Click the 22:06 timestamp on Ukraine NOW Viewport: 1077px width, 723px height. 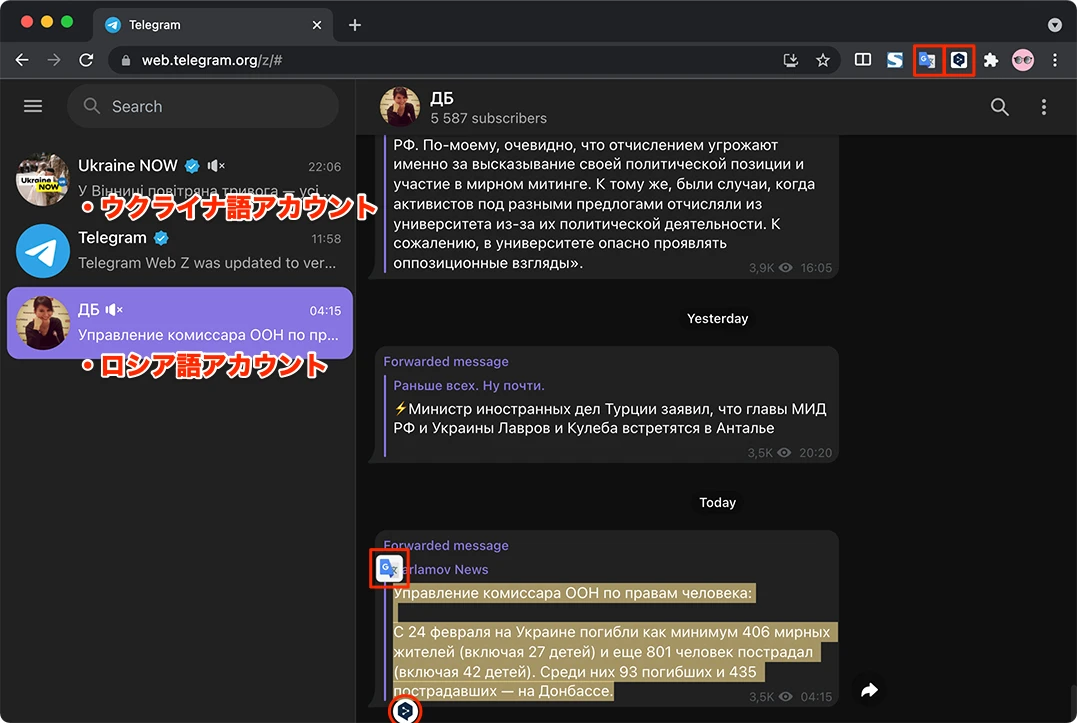[324, 167]
